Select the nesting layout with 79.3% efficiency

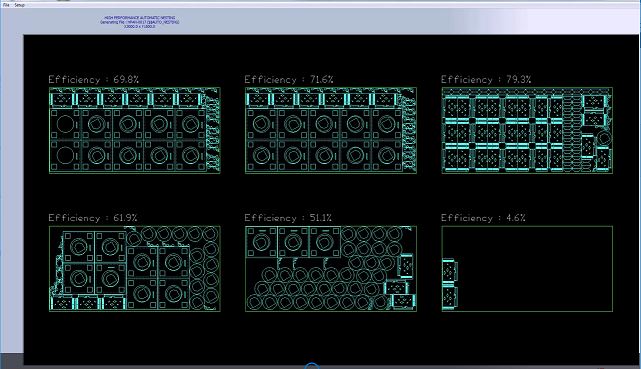click(527, 130)
